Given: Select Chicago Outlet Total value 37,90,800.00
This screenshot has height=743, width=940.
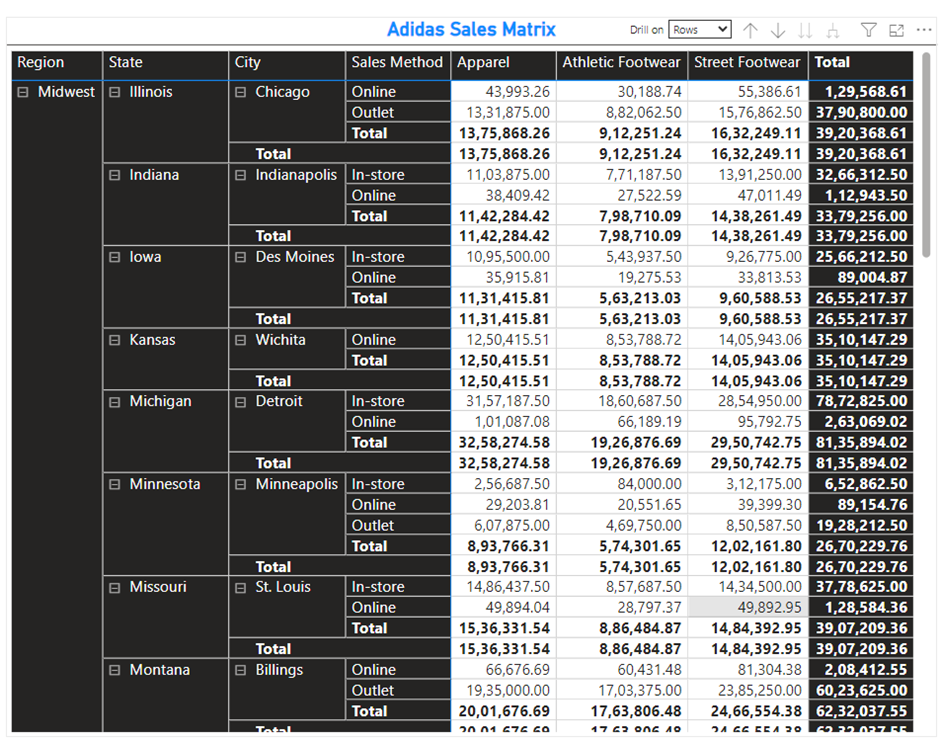Looking at the screenshot, I should coord(861,113).
